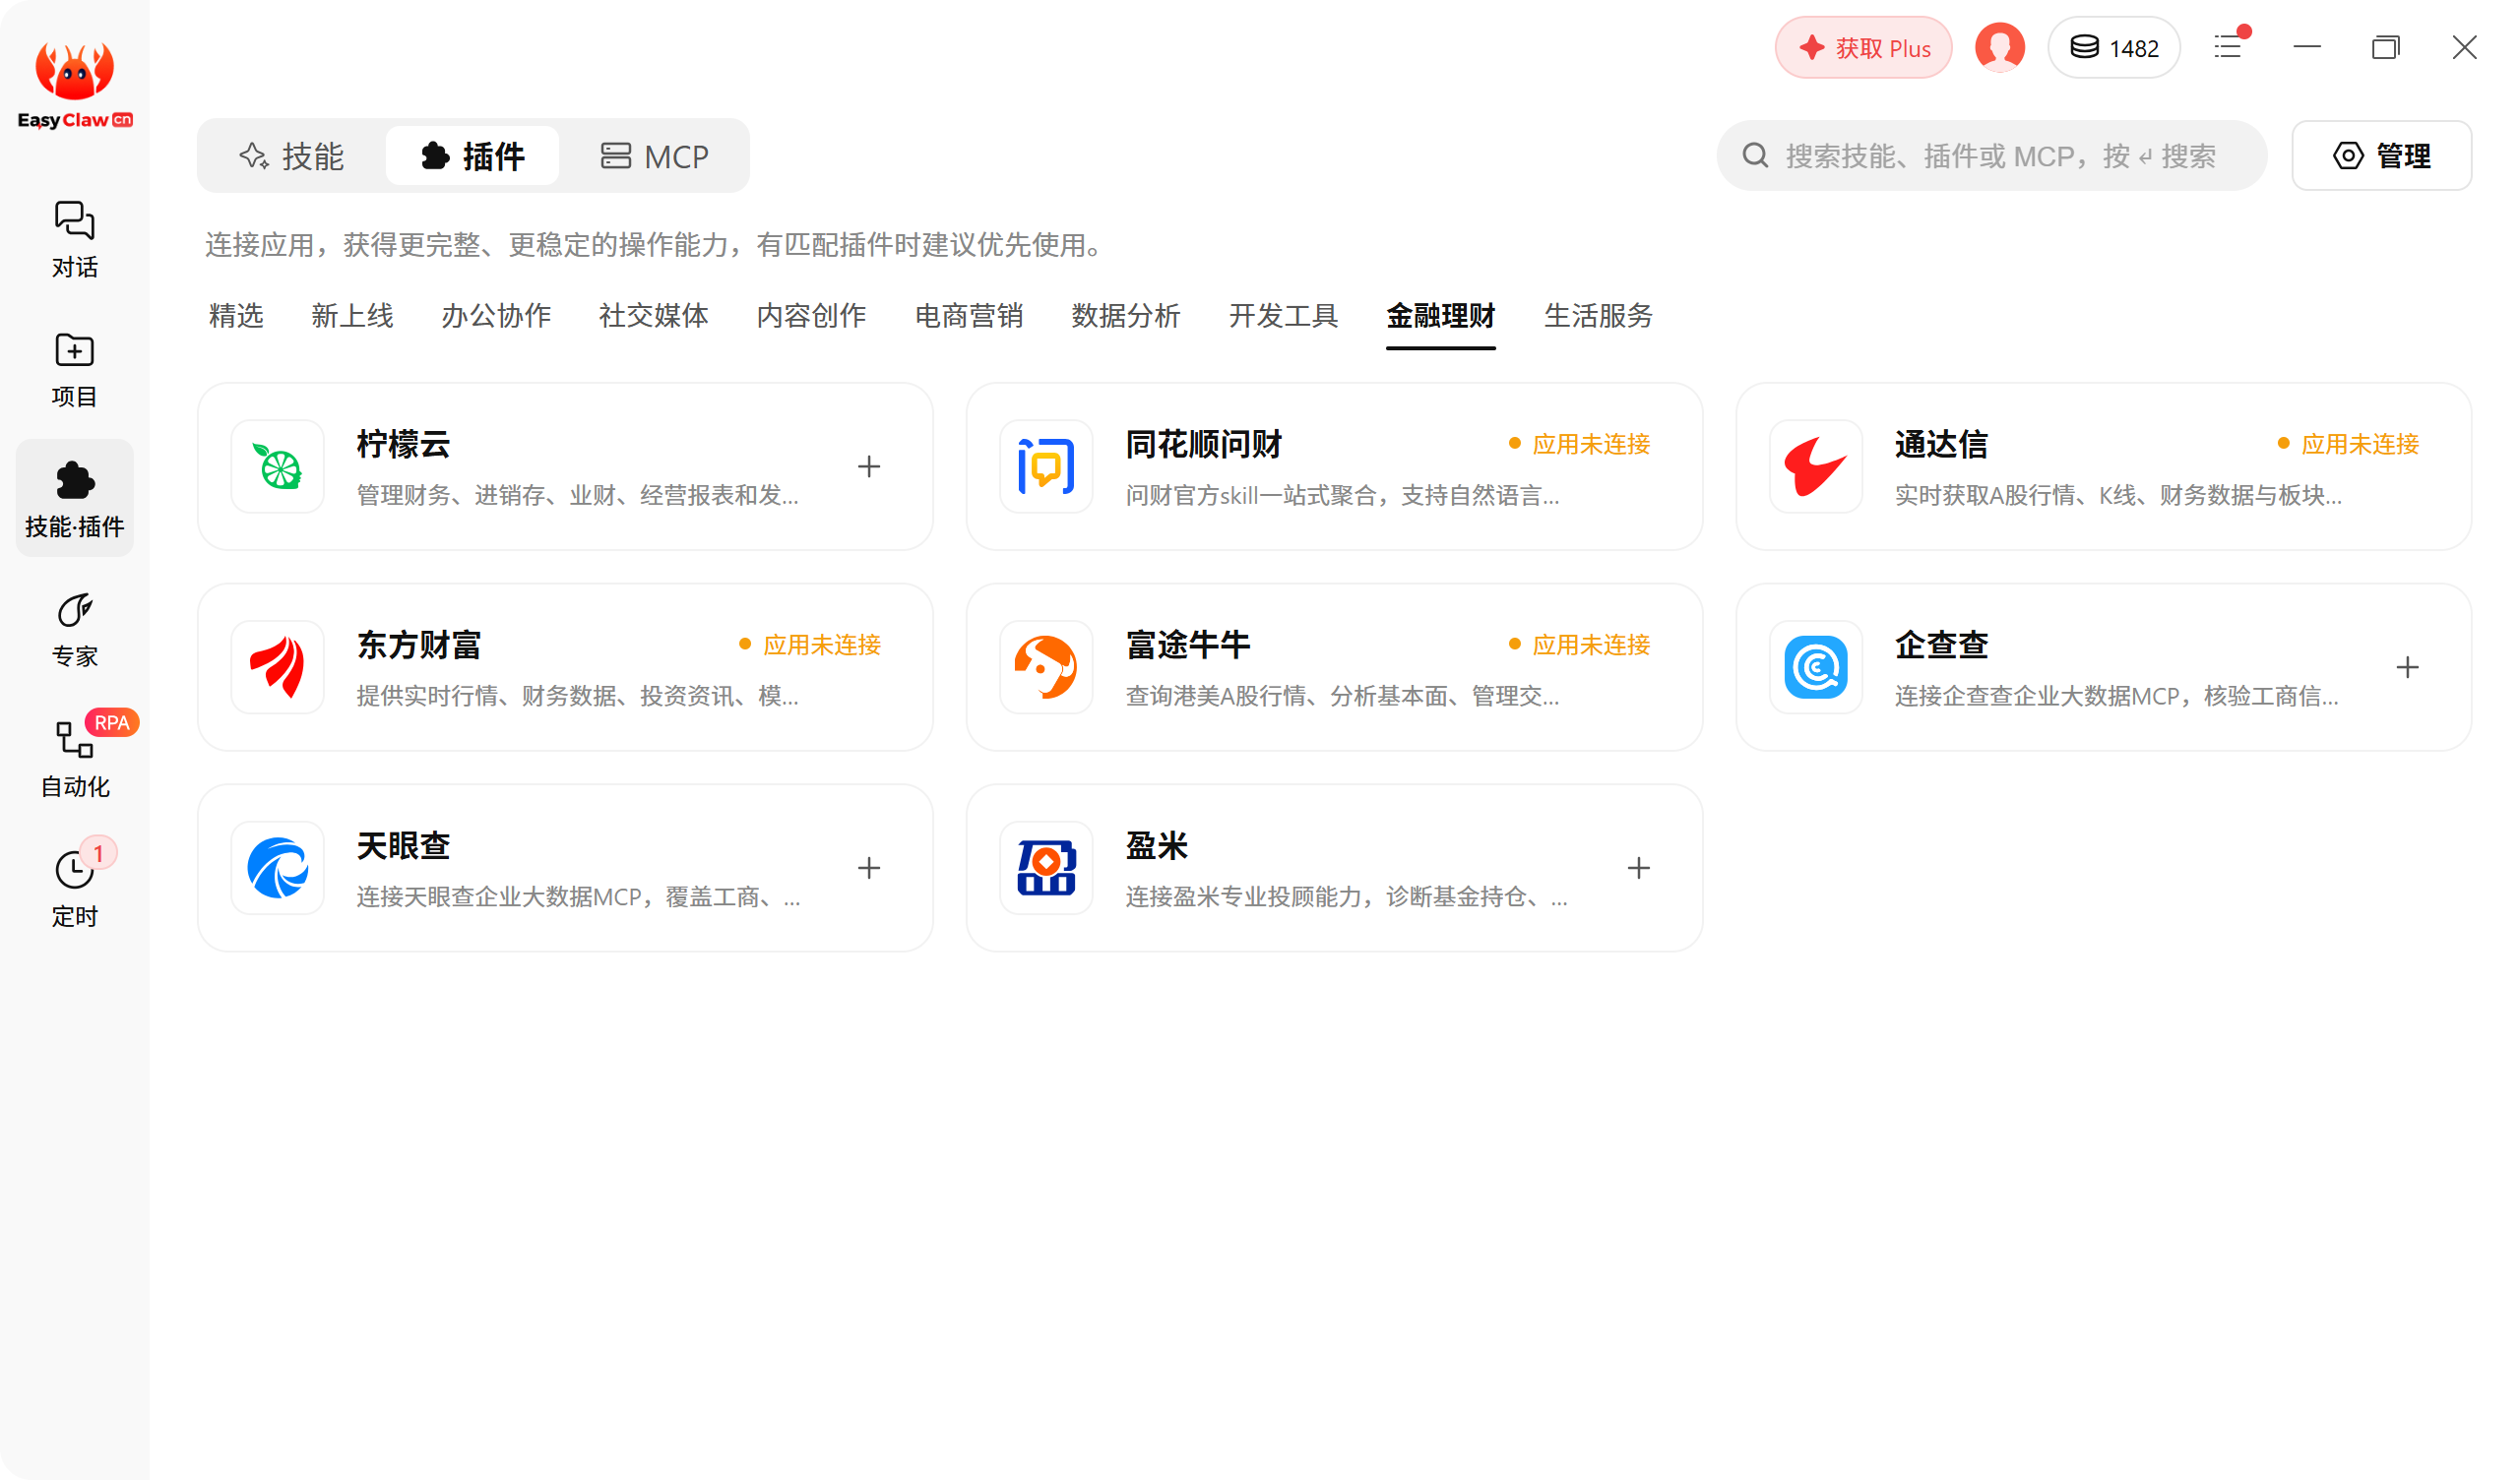Screen dimensions: 2520x1480
Task: Switch to the MCP tab
Action: tap(655, 156)
